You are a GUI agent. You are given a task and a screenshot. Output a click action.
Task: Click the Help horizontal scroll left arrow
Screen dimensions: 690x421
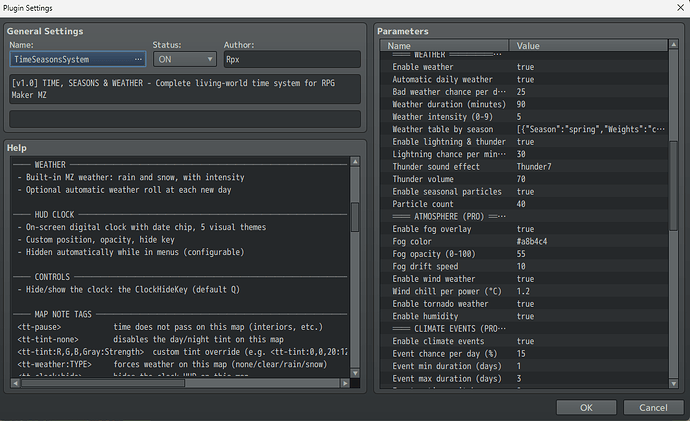point(15,383)
